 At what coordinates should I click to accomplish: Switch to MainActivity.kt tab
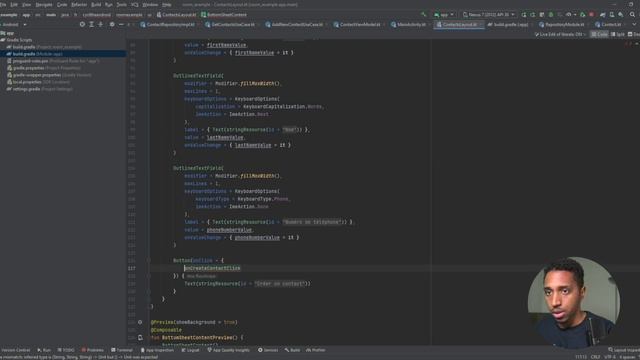pyautogui.click(x=408, y=24)
